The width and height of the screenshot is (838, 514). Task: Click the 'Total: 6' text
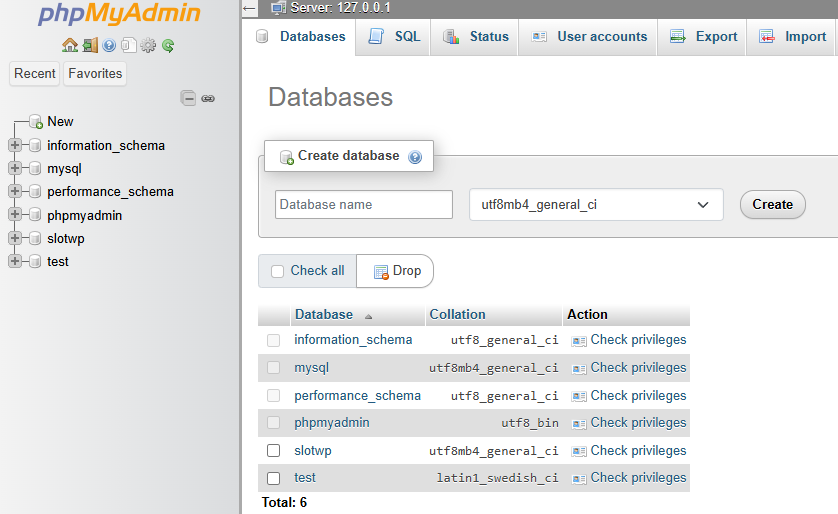[284, 502]
